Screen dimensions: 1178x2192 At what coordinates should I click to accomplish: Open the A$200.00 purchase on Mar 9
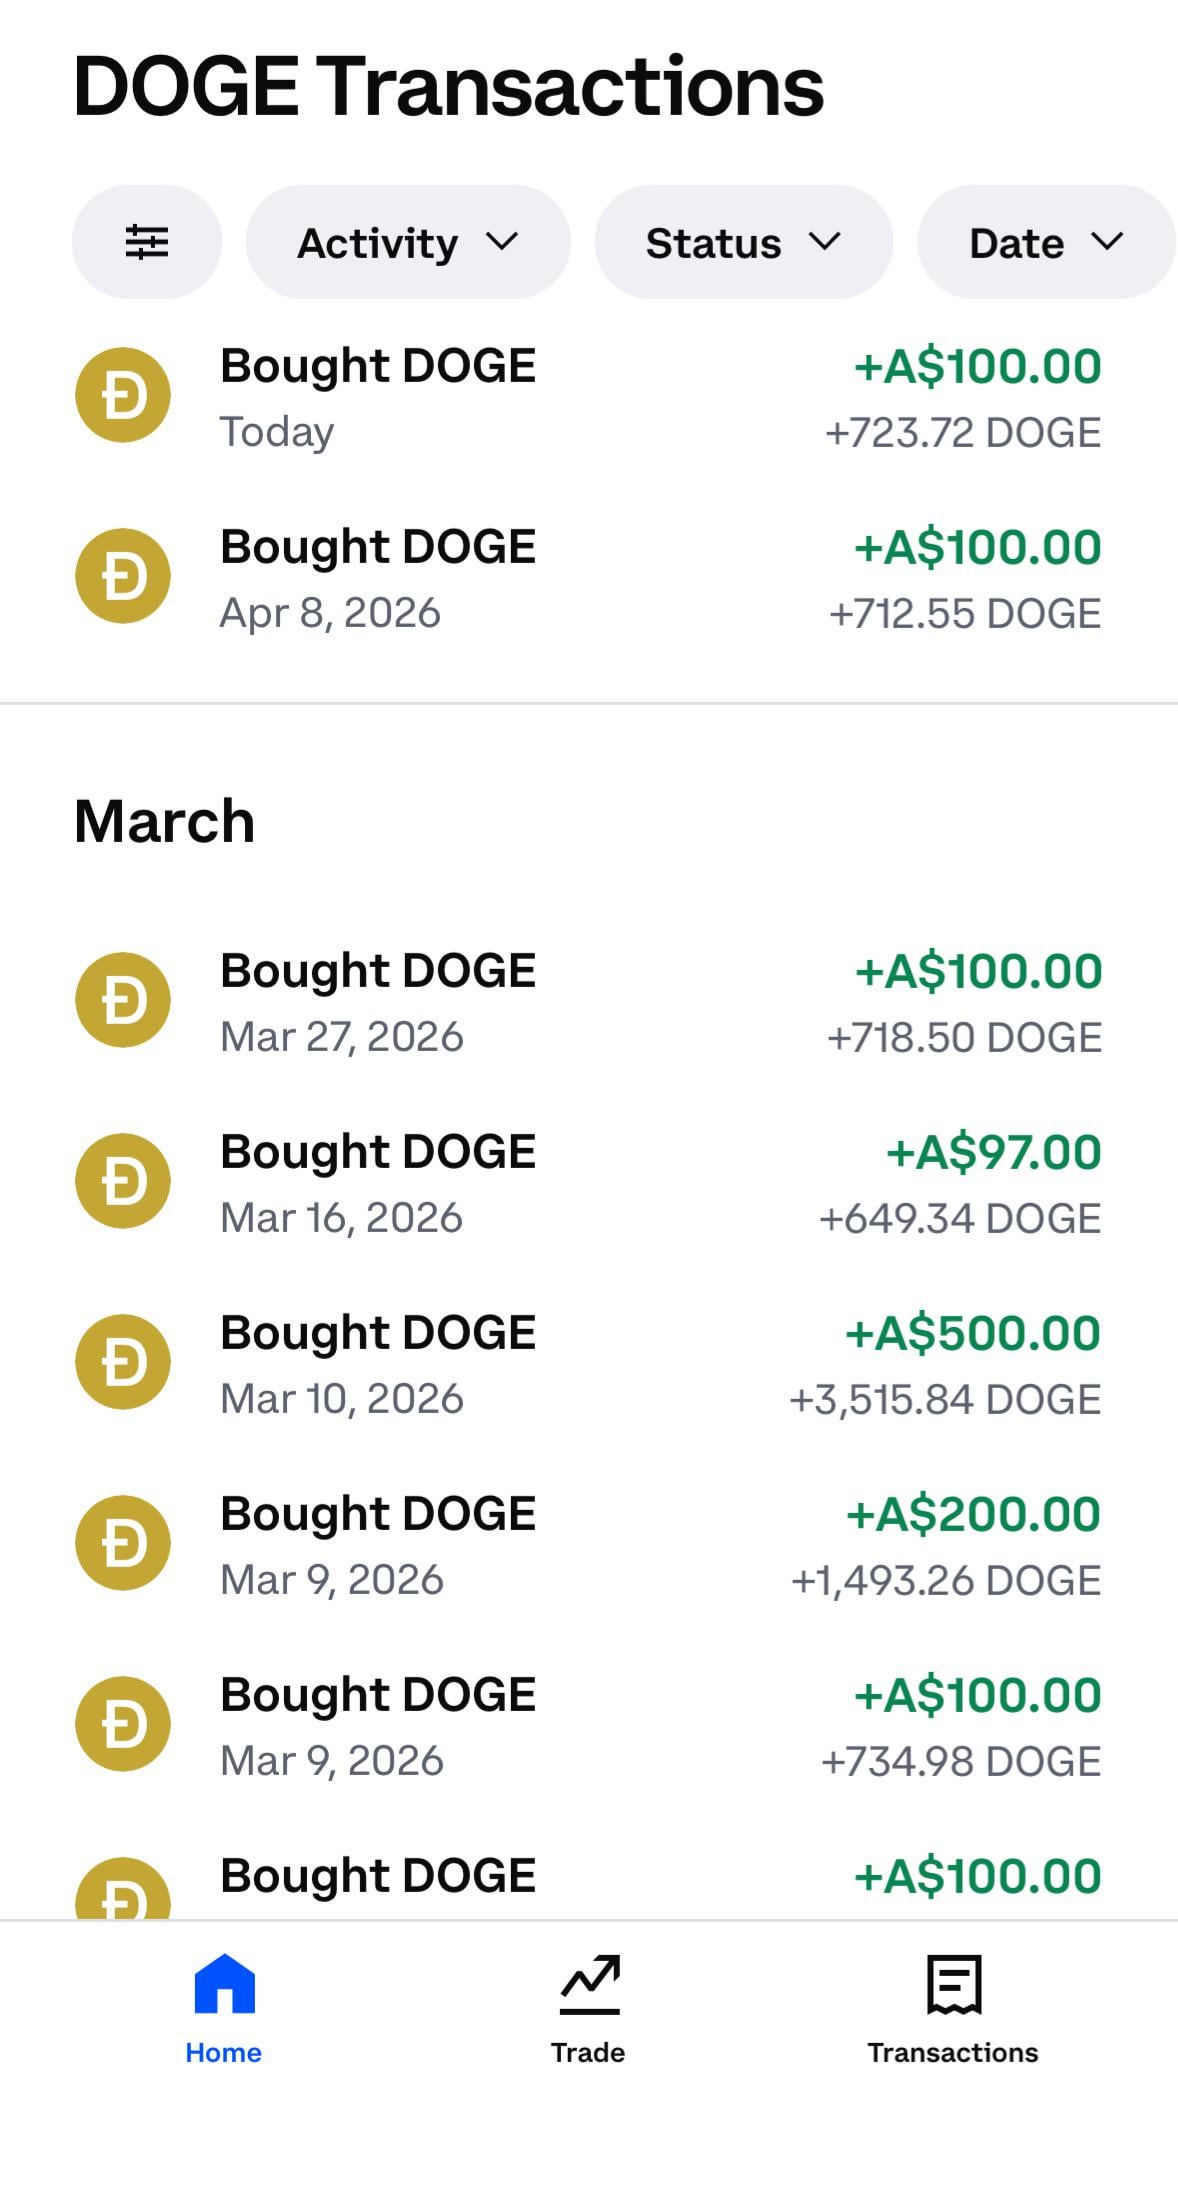[x=972, y=1514]
